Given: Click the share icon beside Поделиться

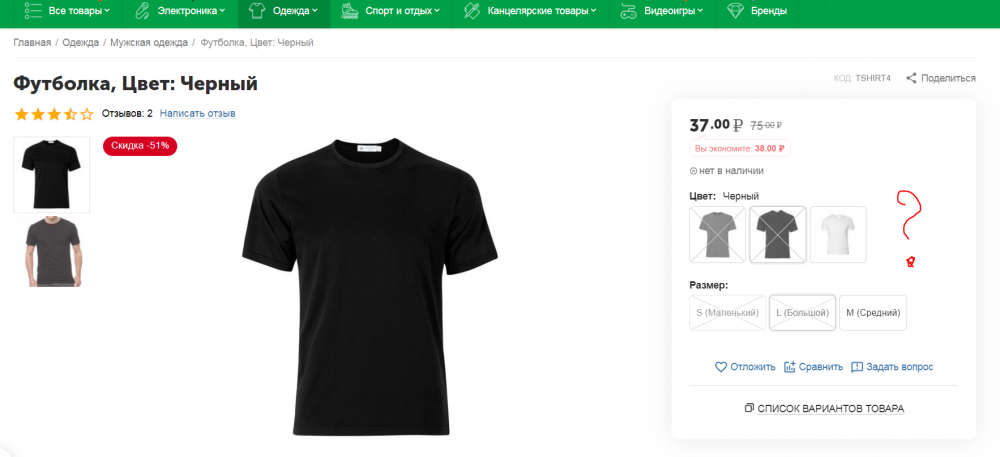Looking at the screenshot, I should [911, 78].
